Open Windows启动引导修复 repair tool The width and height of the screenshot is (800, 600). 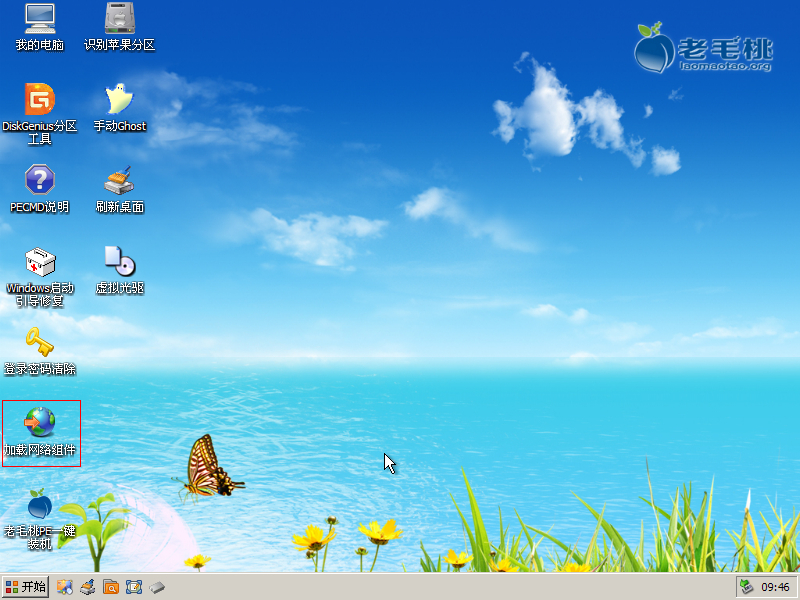point(40,263)
